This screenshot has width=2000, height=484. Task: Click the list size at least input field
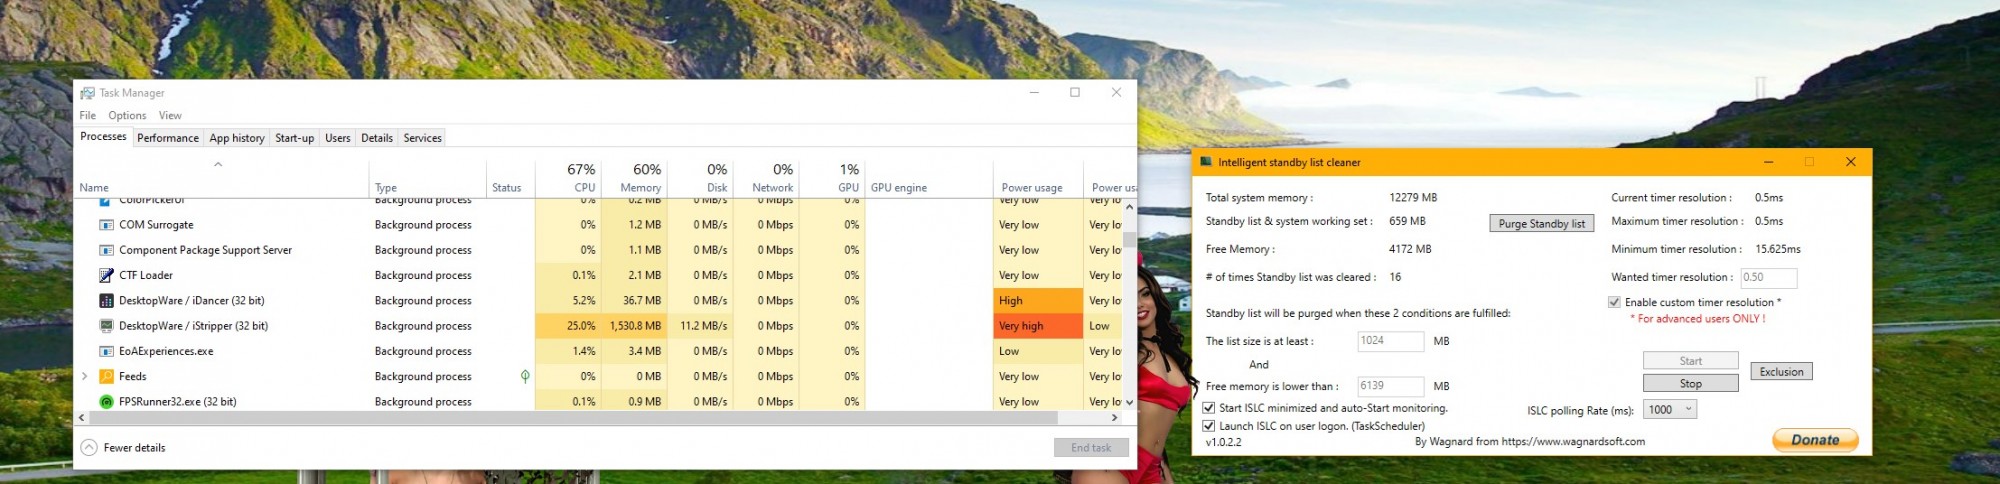(1390, 341)
